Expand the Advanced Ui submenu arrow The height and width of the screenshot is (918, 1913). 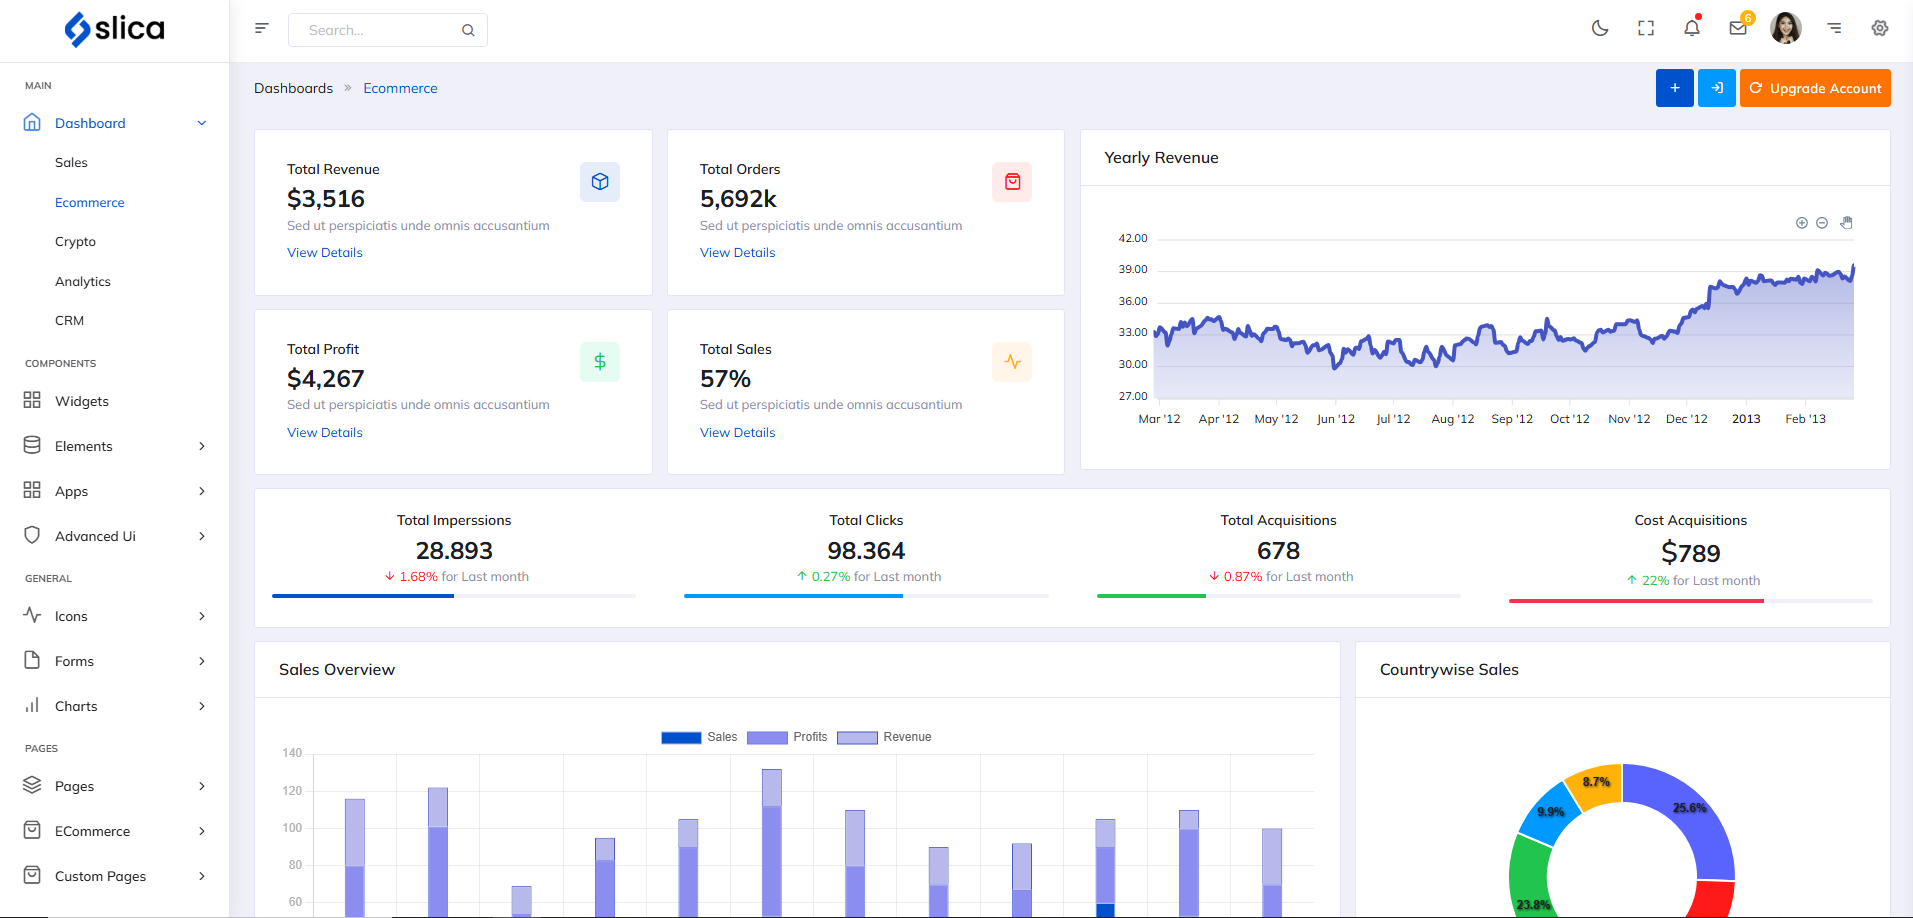[x=202, y=536]
